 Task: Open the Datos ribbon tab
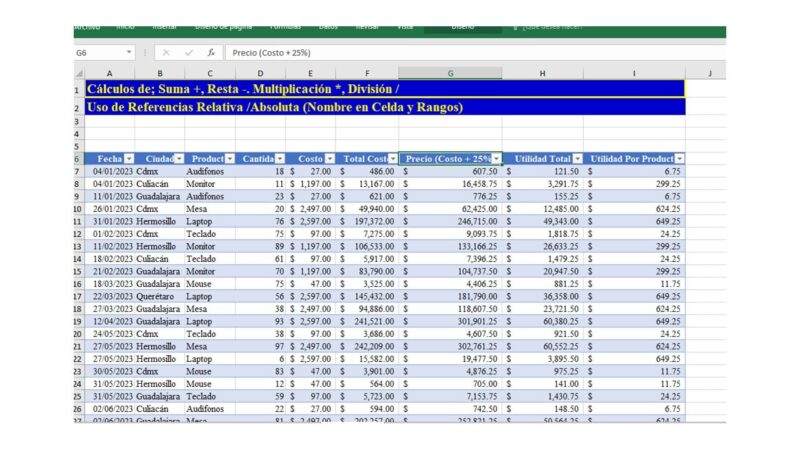click(x=328, y=27)
